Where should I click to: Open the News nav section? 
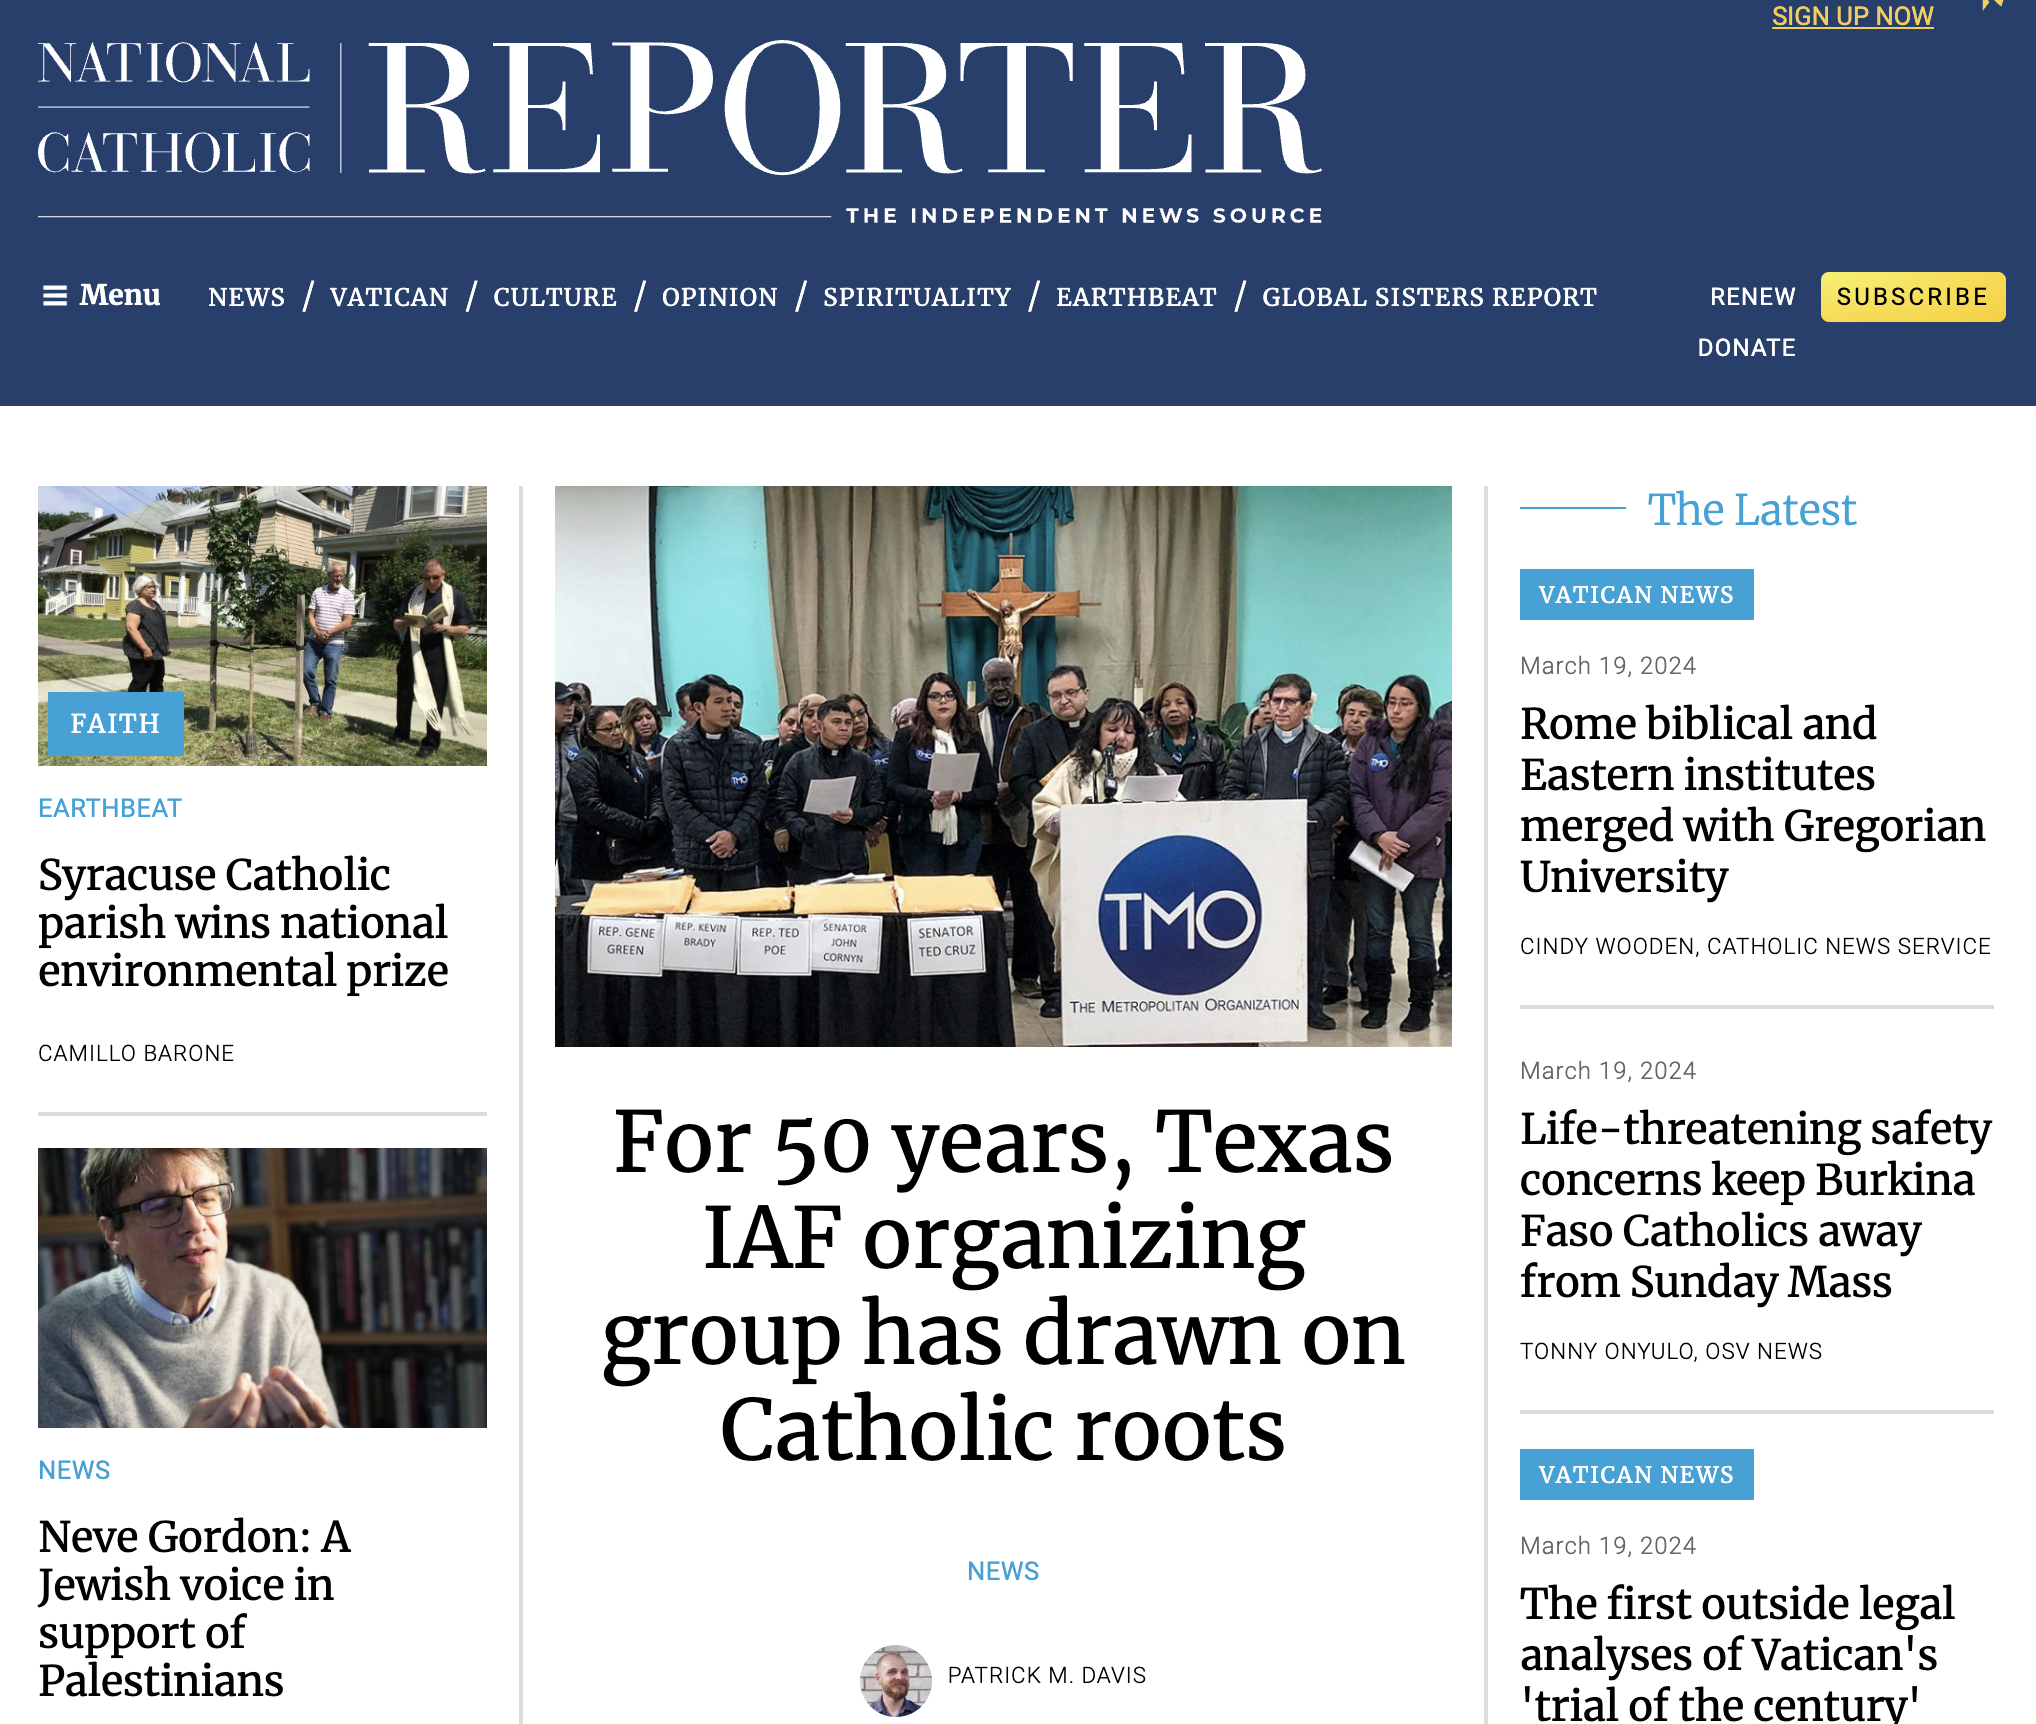246,297
